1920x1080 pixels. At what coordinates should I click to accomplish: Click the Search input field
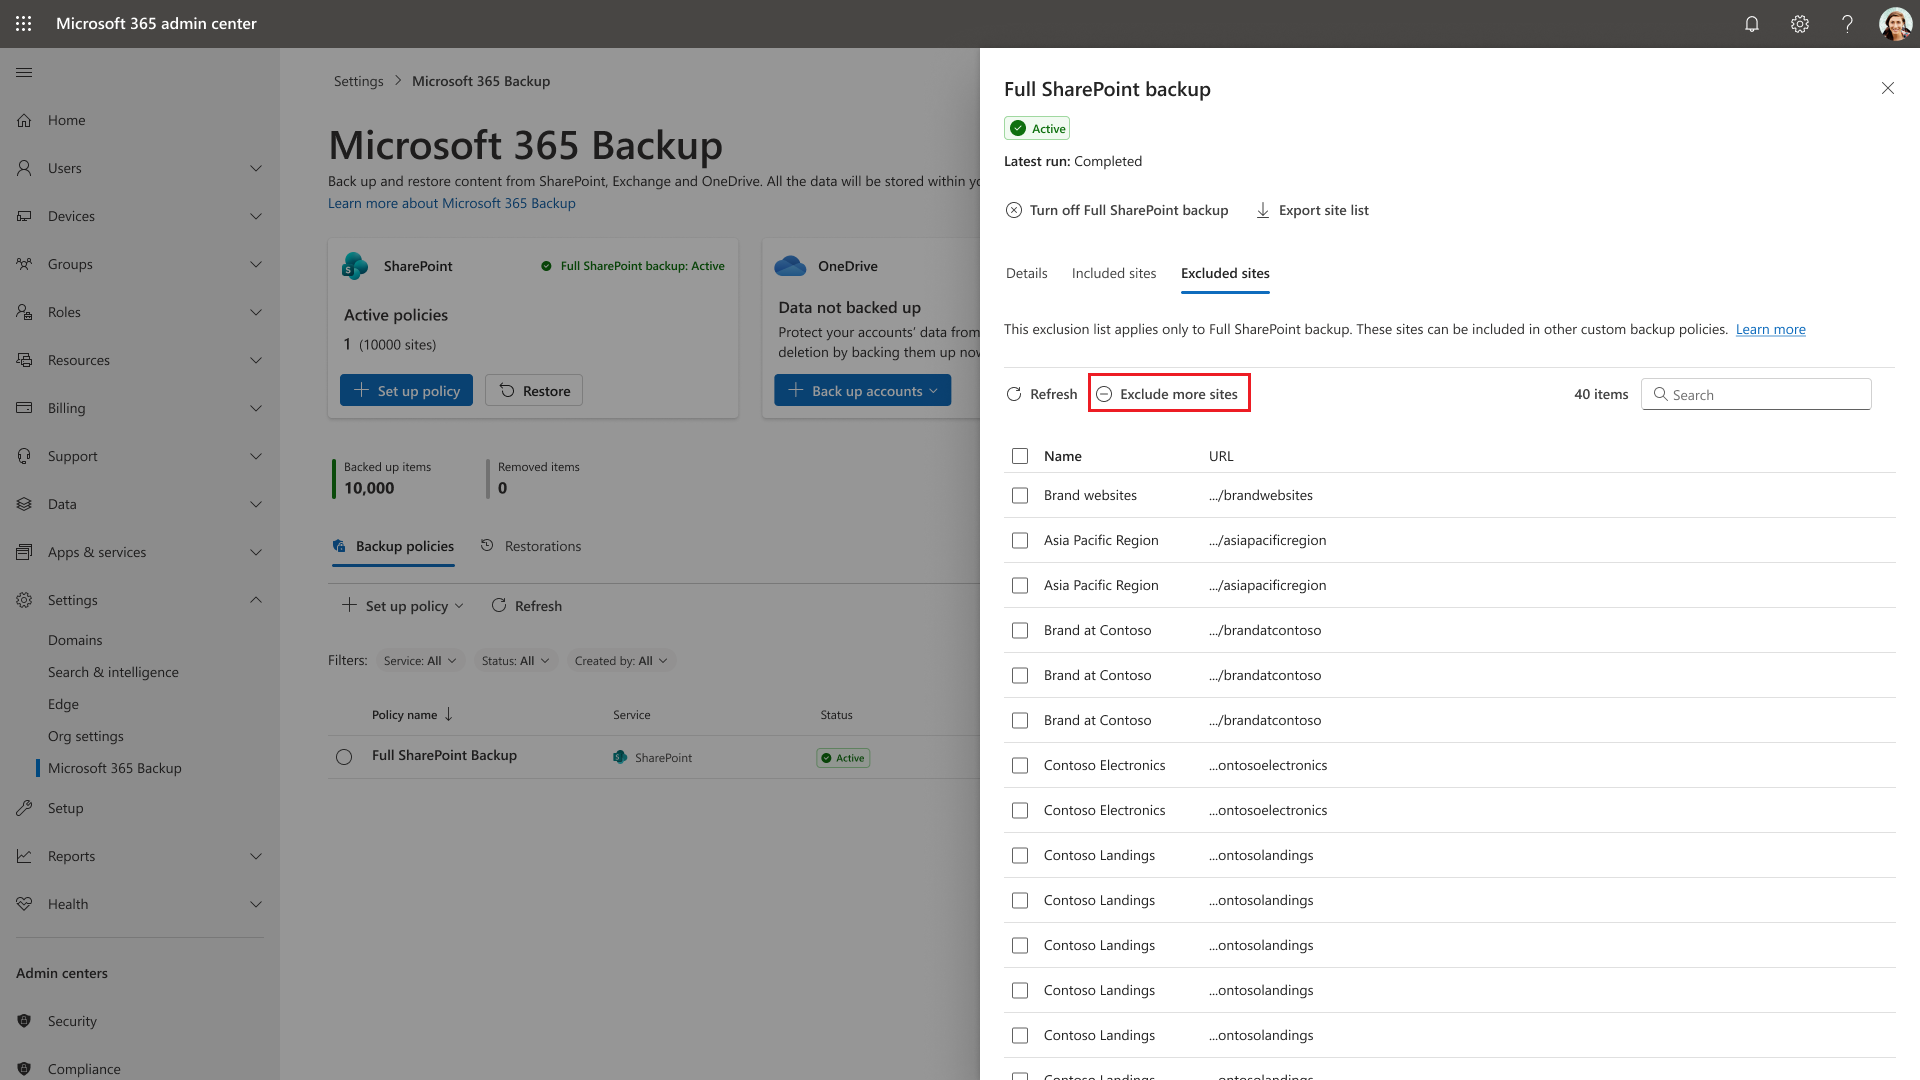[1756, 394]
